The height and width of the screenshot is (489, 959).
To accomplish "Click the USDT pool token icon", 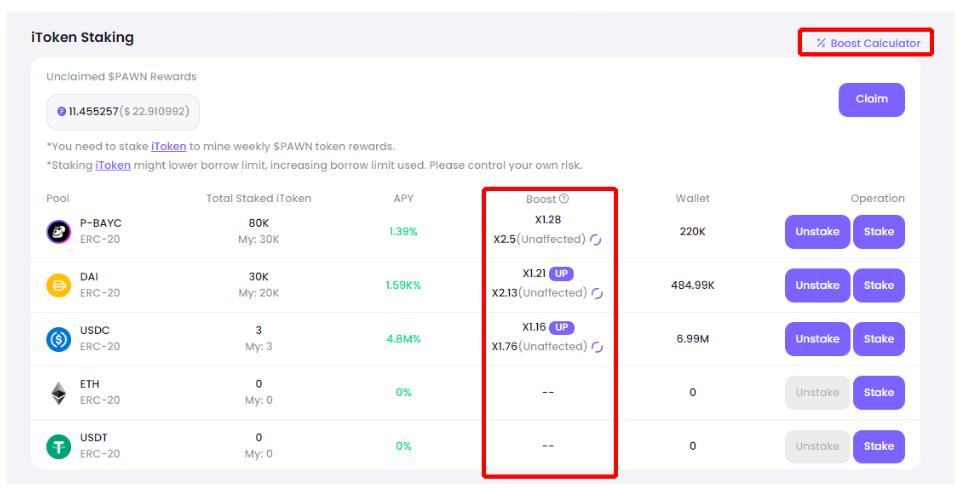I will click(59, 446).
